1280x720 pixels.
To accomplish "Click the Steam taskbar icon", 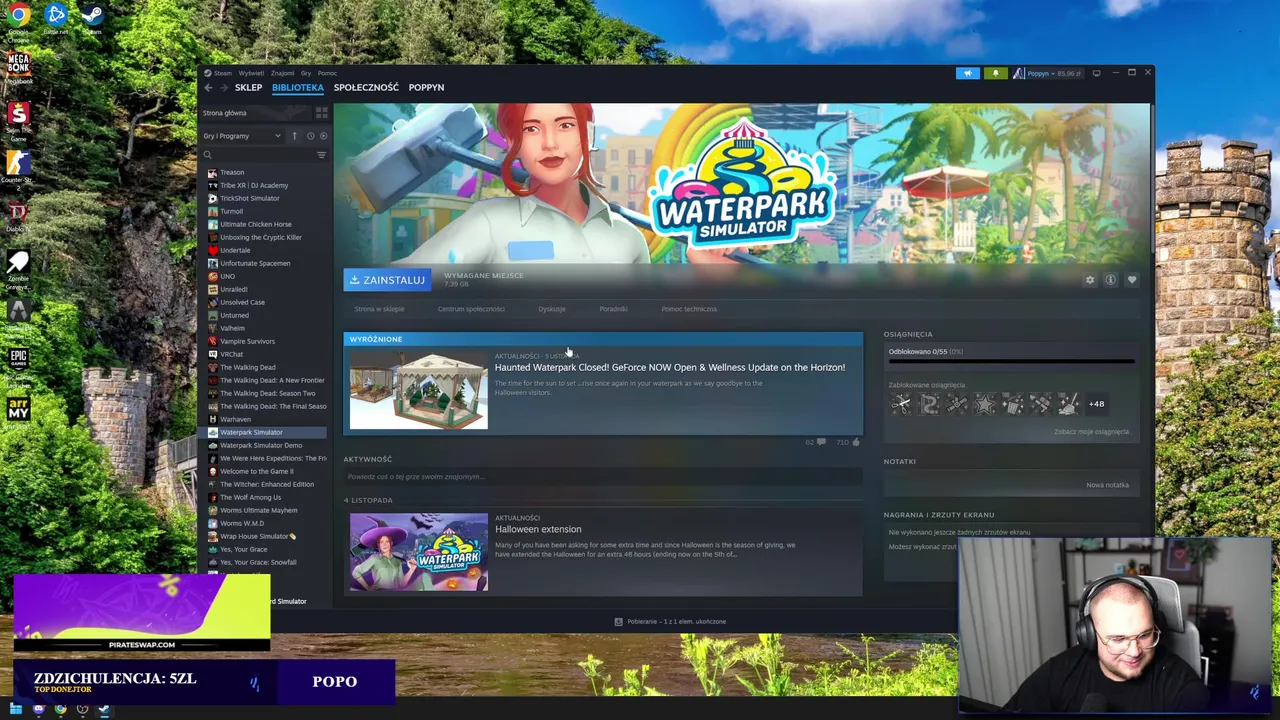I will (104, 710).
